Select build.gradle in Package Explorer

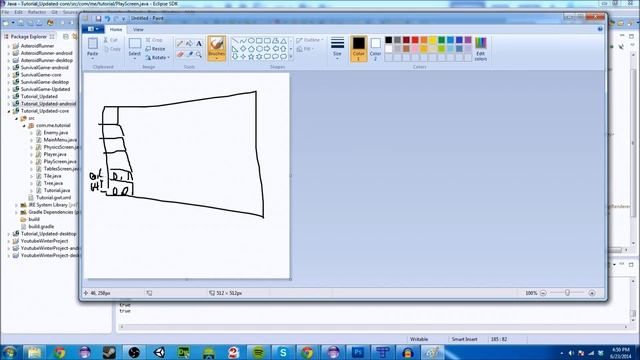point(41,227)
